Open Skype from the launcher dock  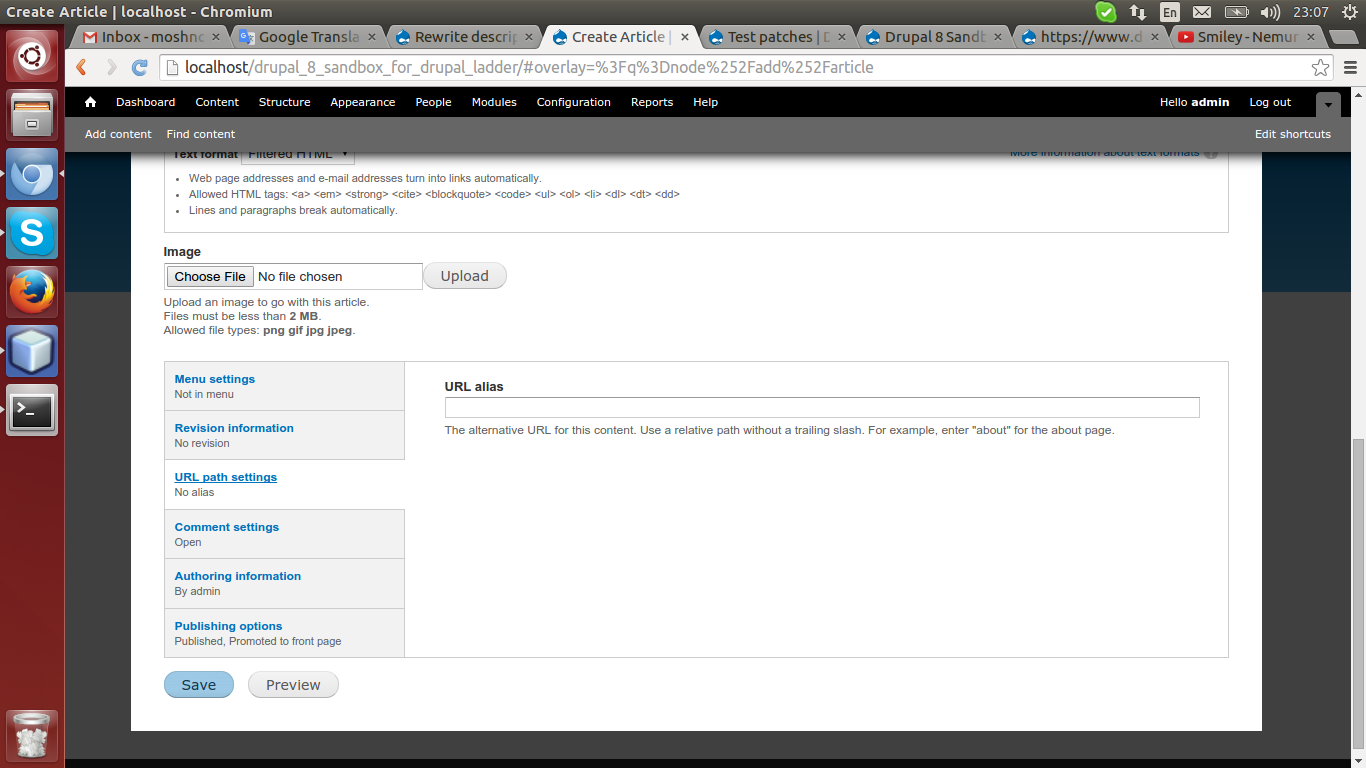coord(31,233)
